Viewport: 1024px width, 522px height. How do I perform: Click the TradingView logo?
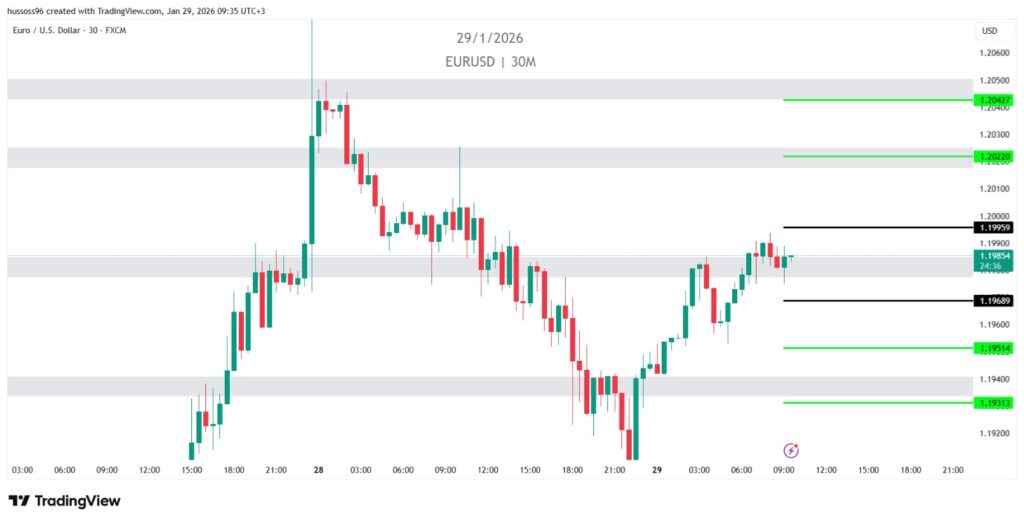click(x=65, y=501)
